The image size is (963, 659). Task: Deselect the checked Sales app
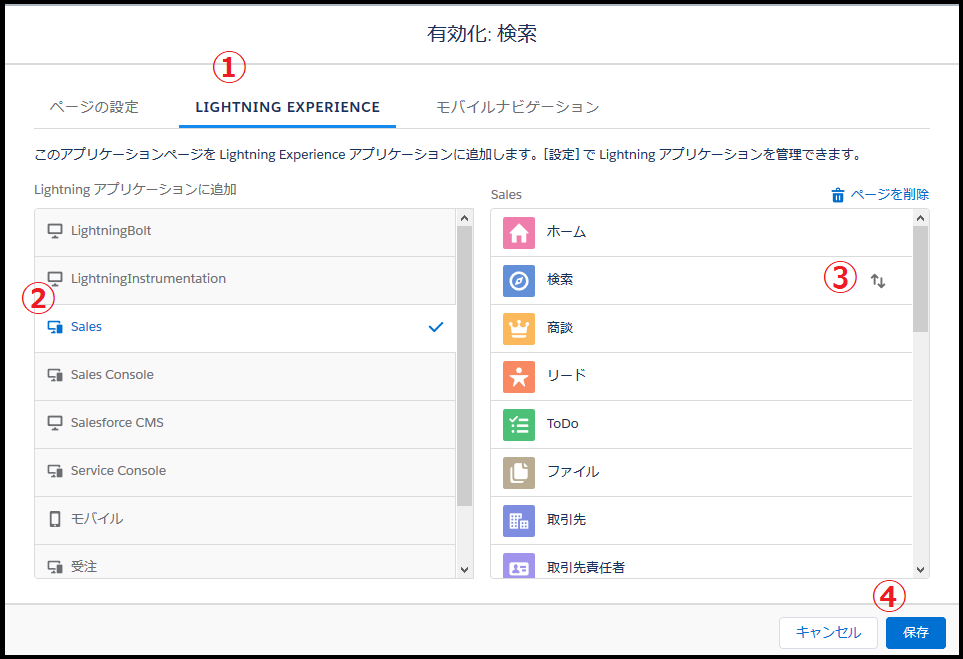tap(245, 329)
